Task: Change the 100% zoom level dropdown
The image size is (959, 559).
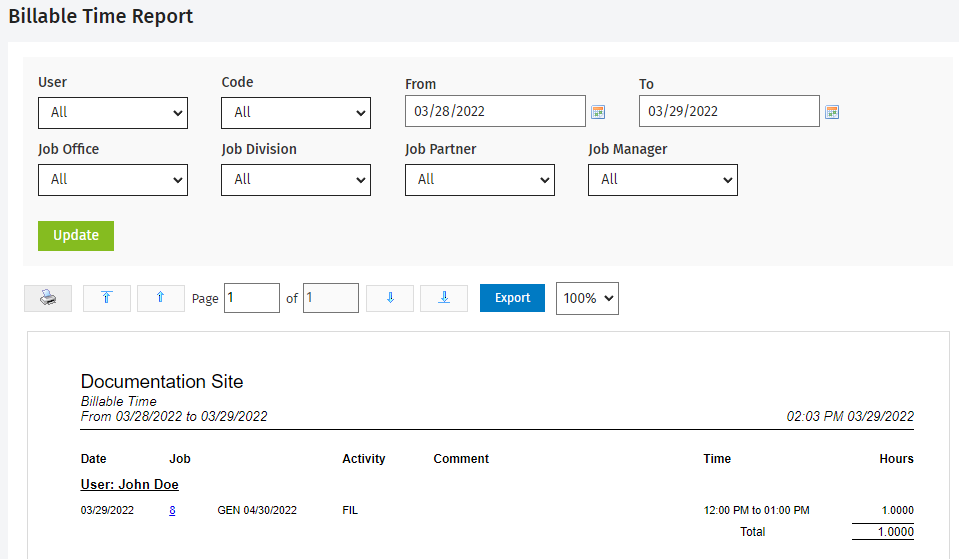Action: [587, 298]
